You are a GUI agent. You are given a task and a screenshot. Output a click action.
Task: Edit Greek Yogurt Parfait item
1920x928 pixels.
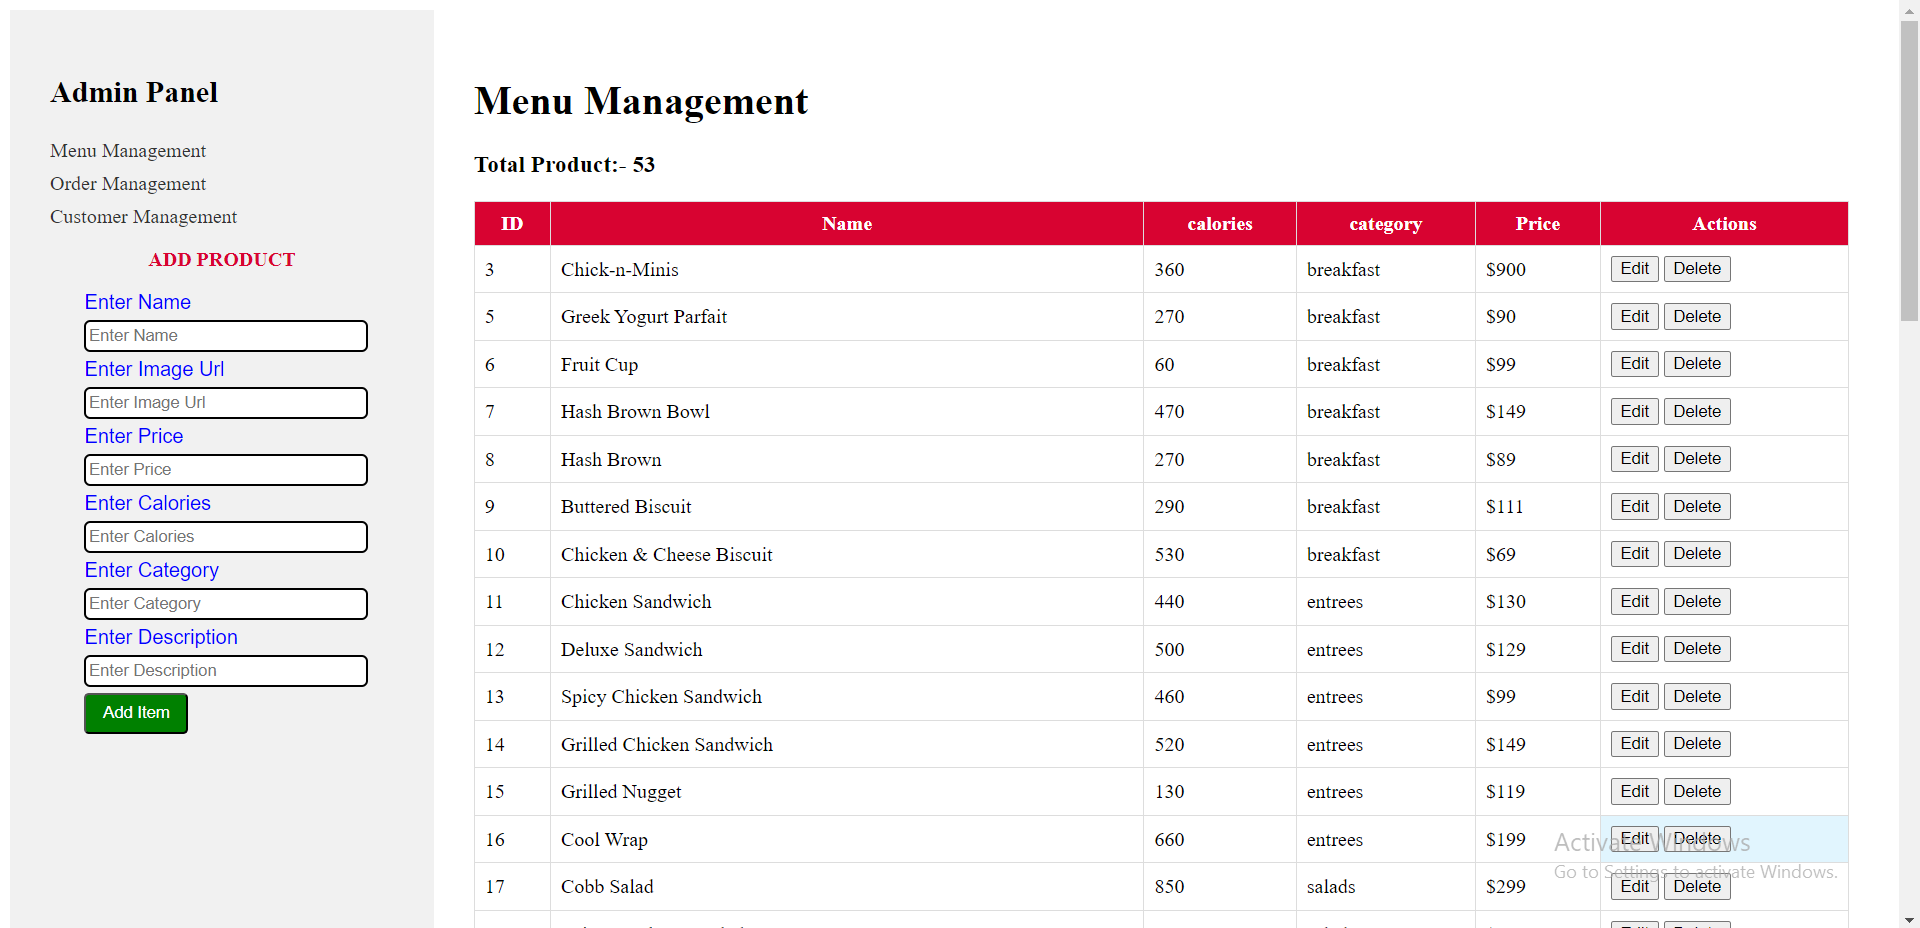pyautogui.click(x=1634, y=317)
